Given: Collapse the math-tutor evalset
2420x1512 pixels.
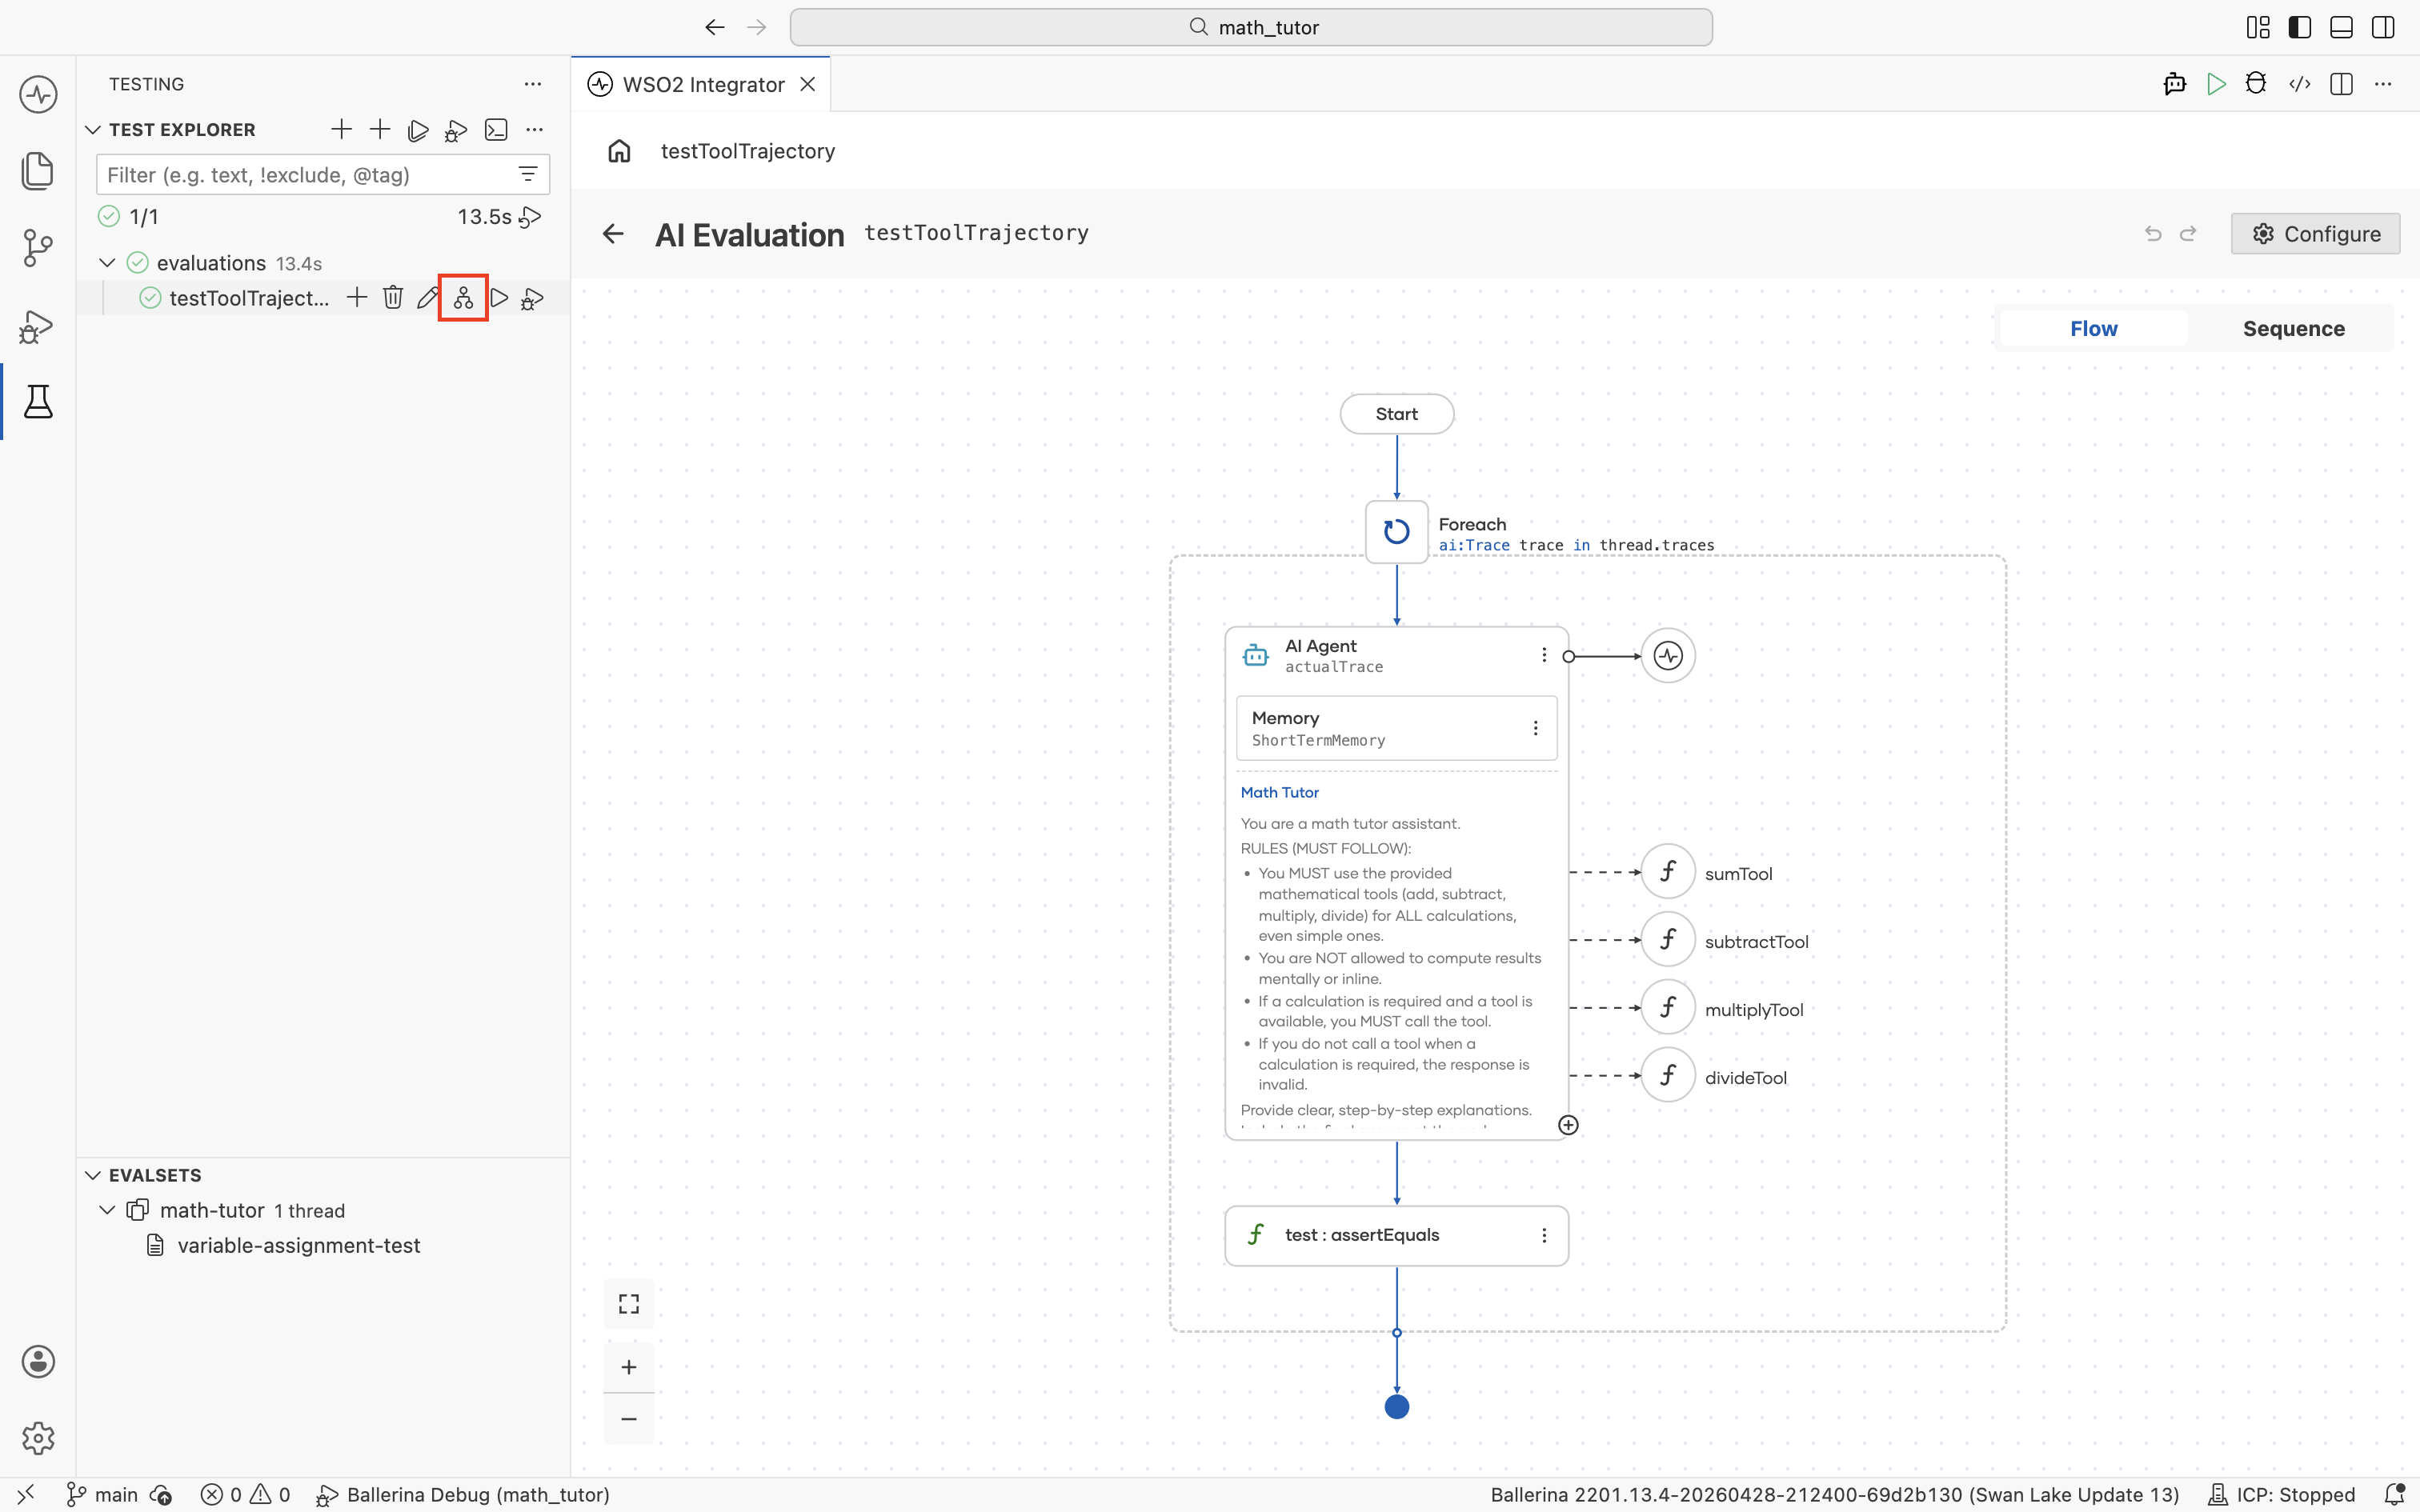Looking at the screenshot, I should point(108,1210).
